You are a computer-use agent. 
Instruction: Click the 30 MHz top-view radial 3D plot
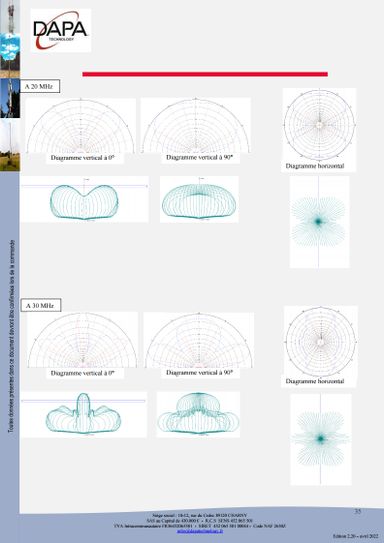pos(321,439)
